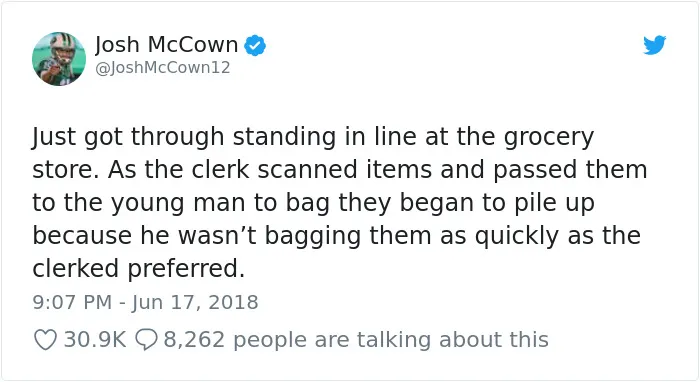Image resolution: width=700 pixels, height=382 pixels.
Task: Open the 9:07 PM tweet time link
Action: point(72,302)
